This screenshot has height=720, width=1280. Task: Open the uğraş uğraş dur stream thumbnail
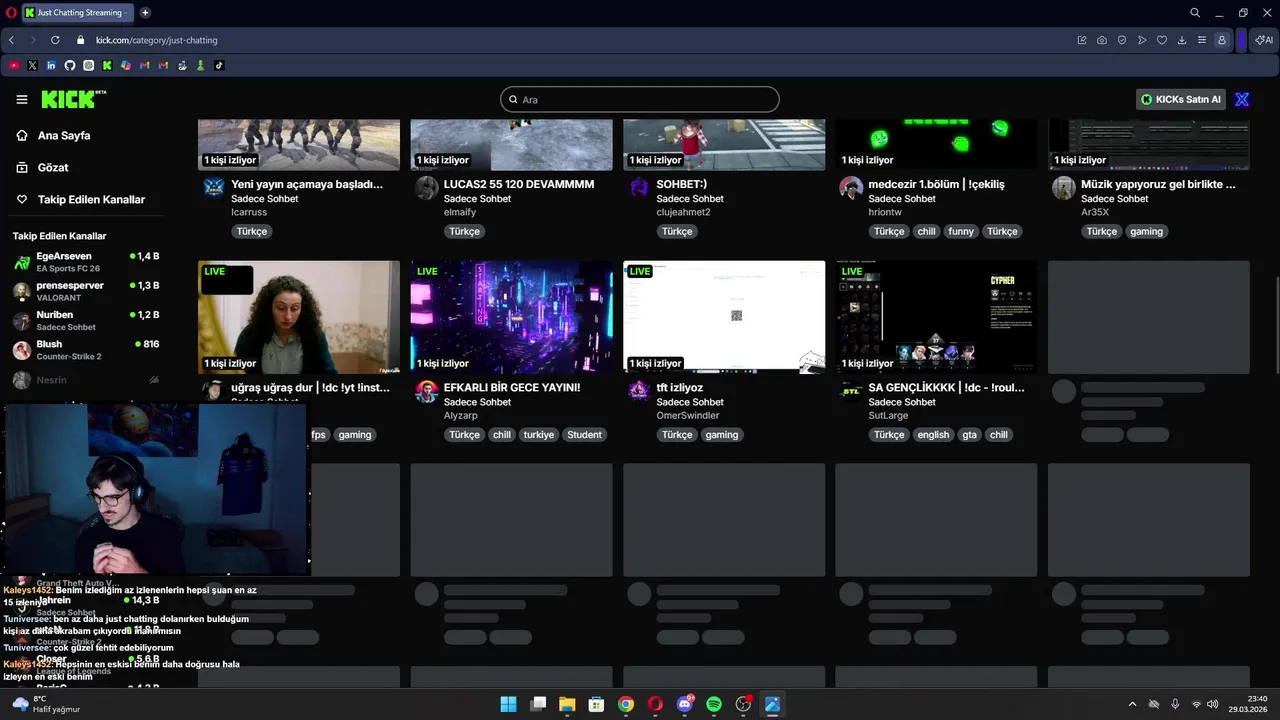coord(299,317)
